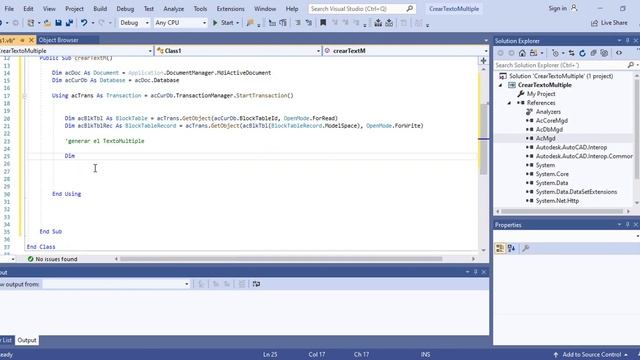
Task: Open the Extensions menu
Action: (x=231, y=9)
